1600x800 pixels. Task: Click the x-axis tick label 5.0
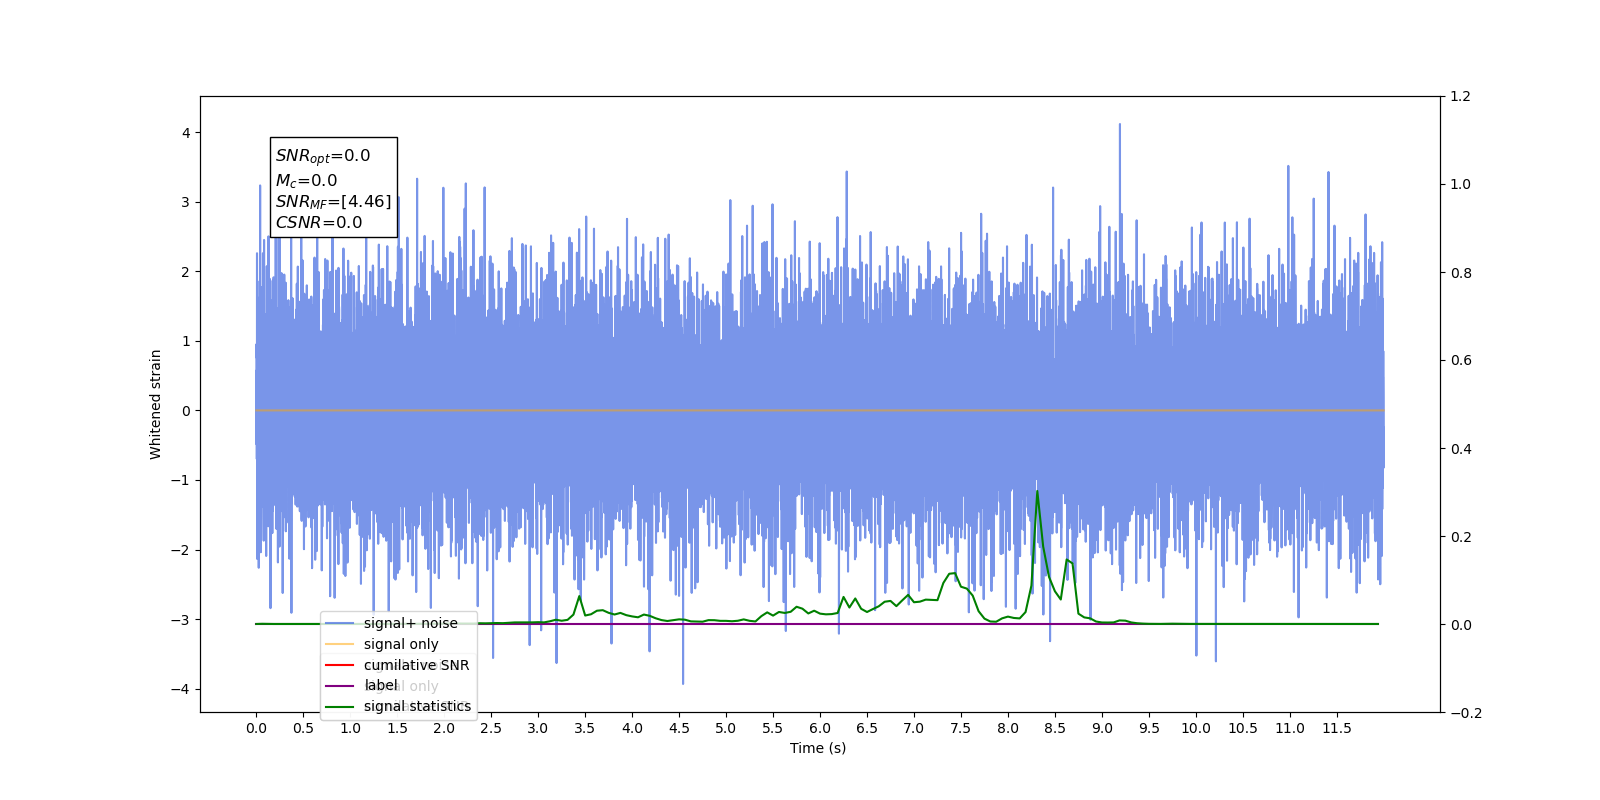726,728
